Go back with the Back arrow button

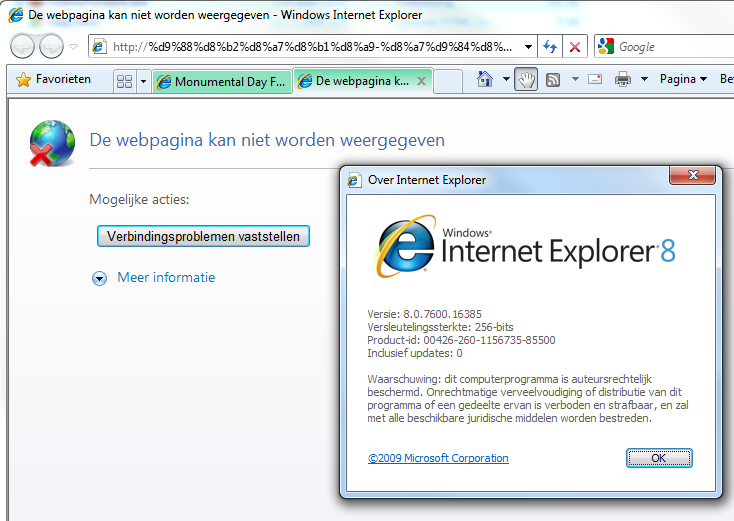(22, 46)
